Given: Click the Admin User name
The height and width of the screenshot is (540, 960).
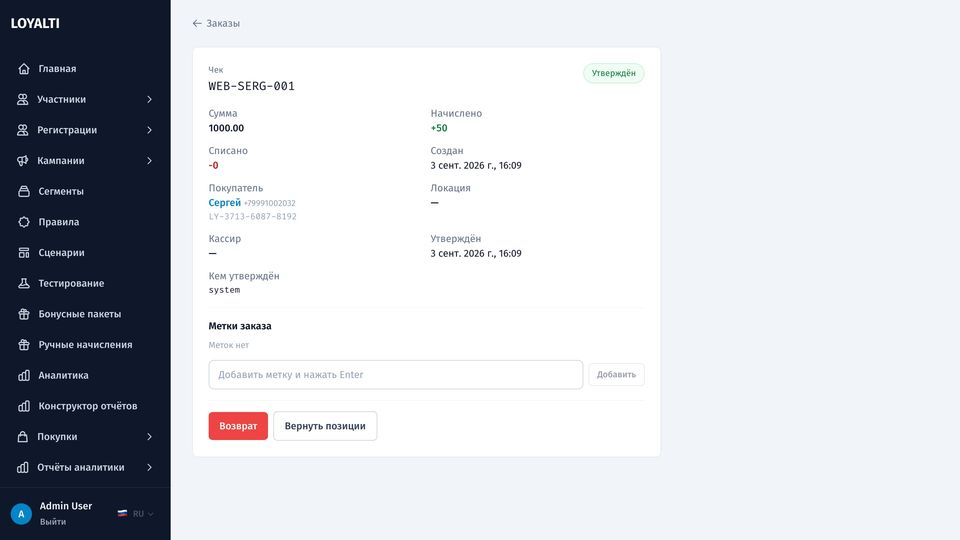Looking at the screenshot, I should point(66,506).
